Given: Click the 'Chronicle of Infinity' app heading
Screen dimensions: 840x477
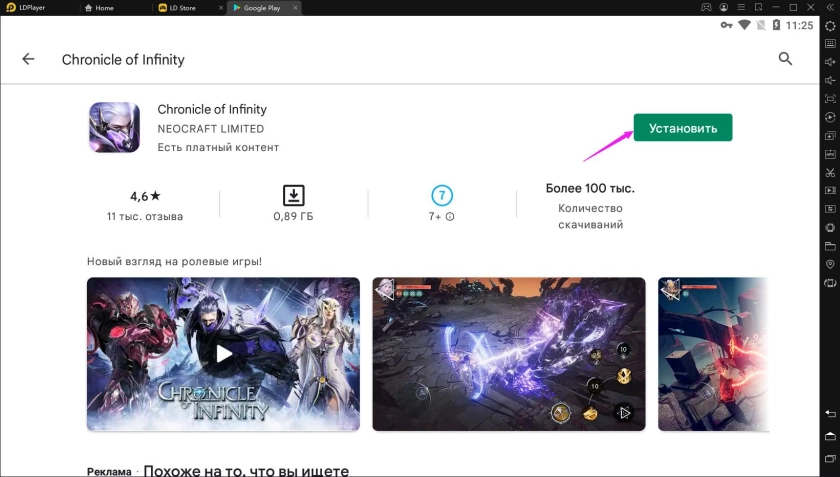Looking at the screenshot, I should tap(212, 109).
